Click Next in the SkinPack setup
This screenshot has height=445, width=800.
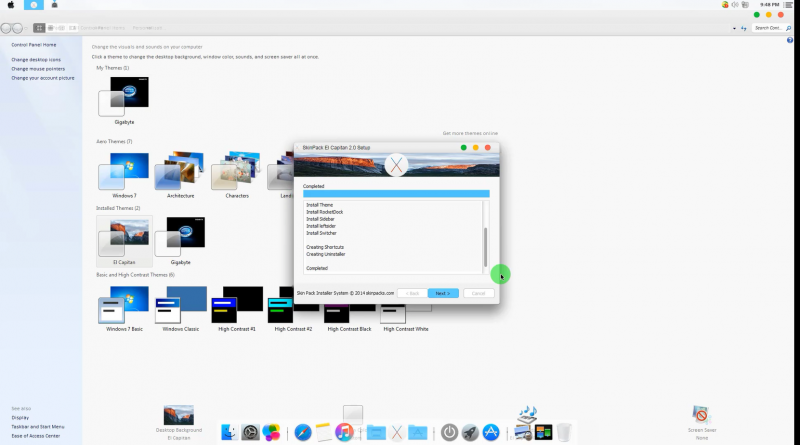443,293
